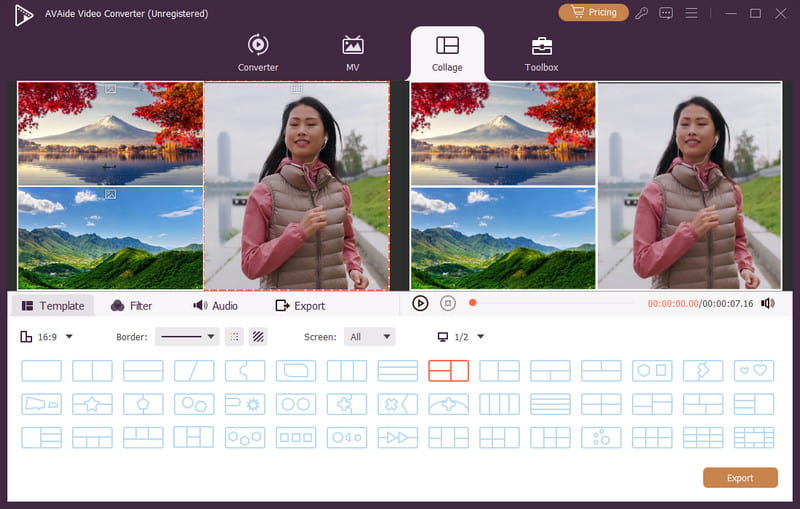Select the flag and gear template
Screen dimensions: 800x509
pyautogui.click(x=245, y=404)
